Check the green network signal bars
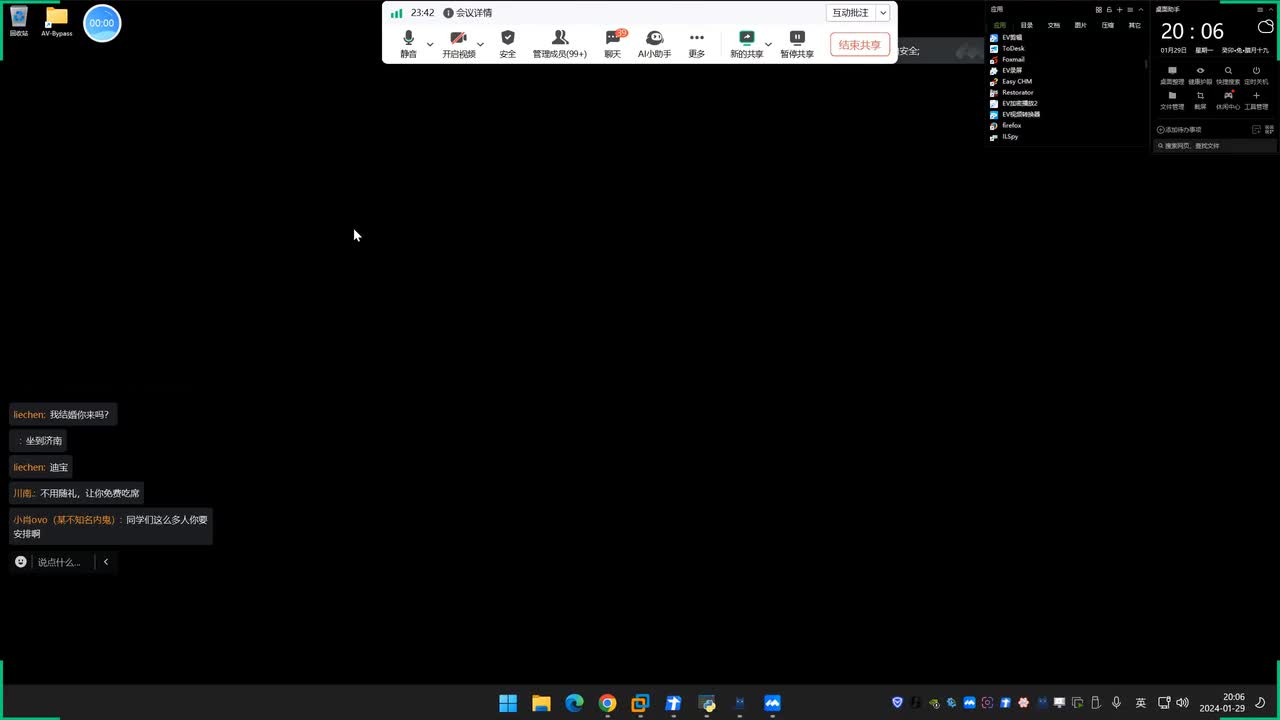 coord(397,13)
